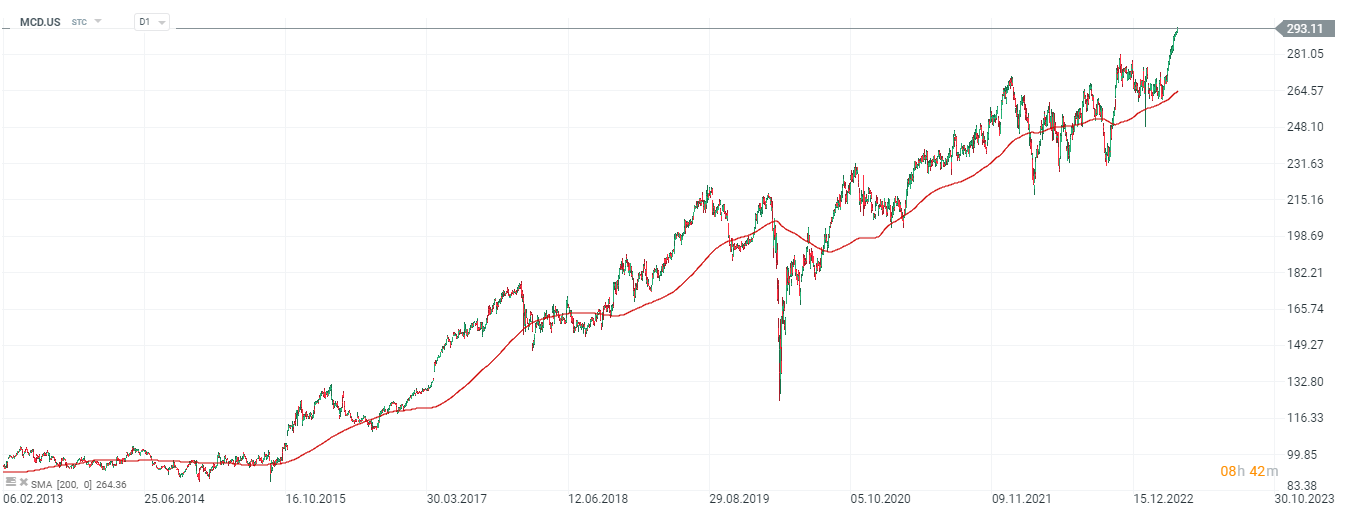Click the 25.06.2014 date on the time axis

tap(174, 497)
